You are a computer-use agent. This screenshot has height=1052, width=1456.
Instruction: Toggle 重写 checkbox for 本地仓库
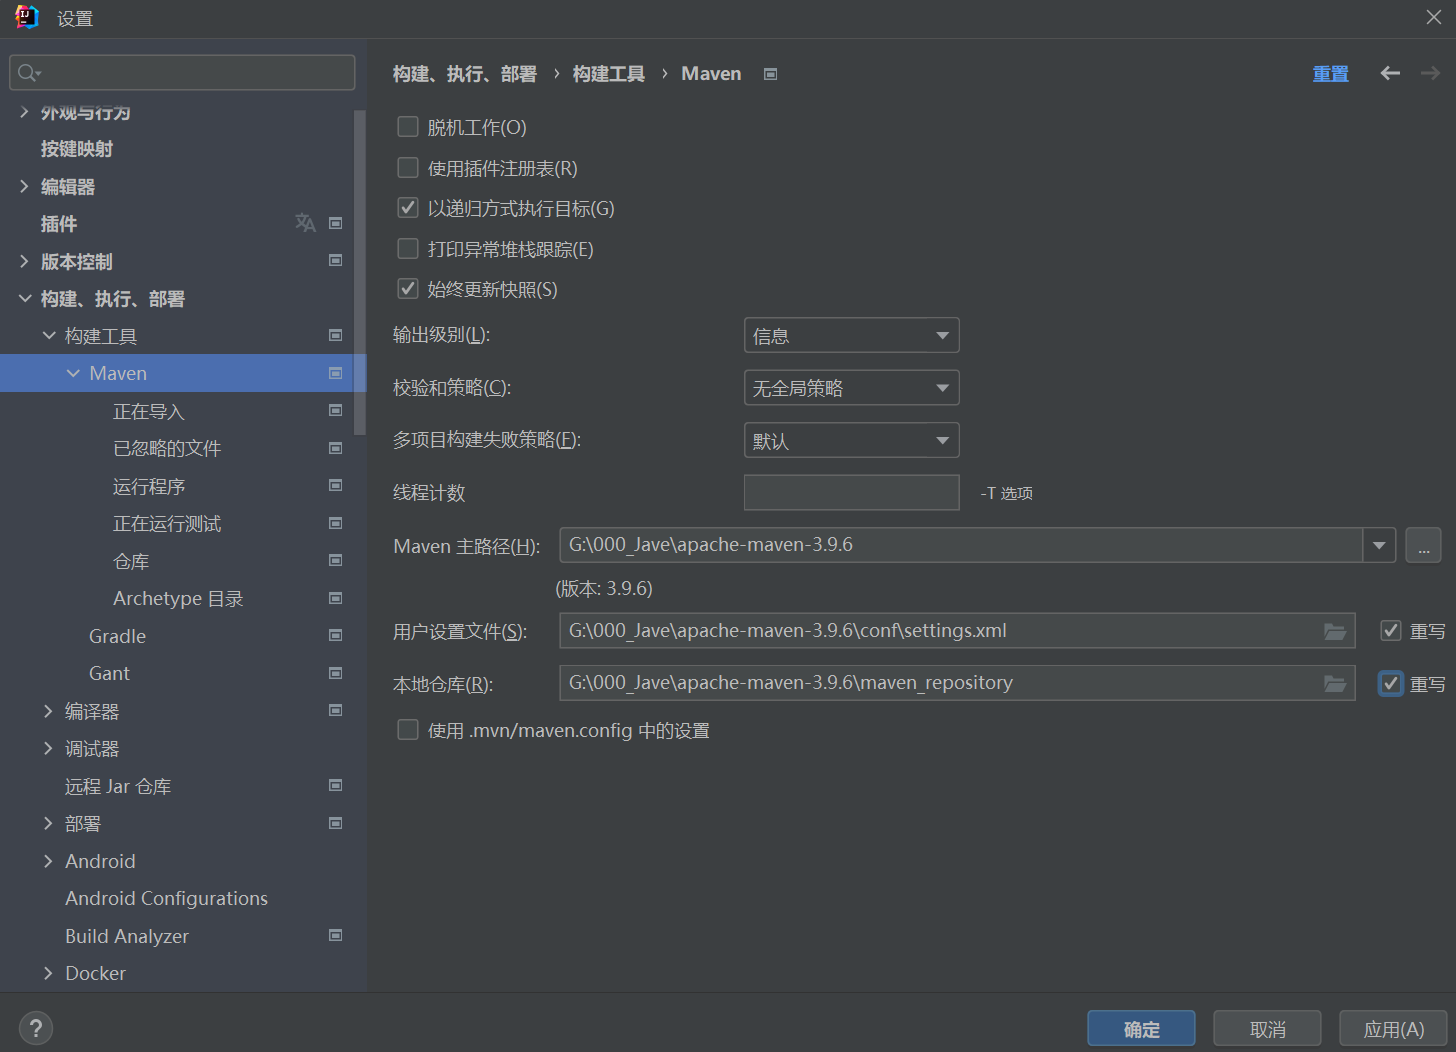1391,683
